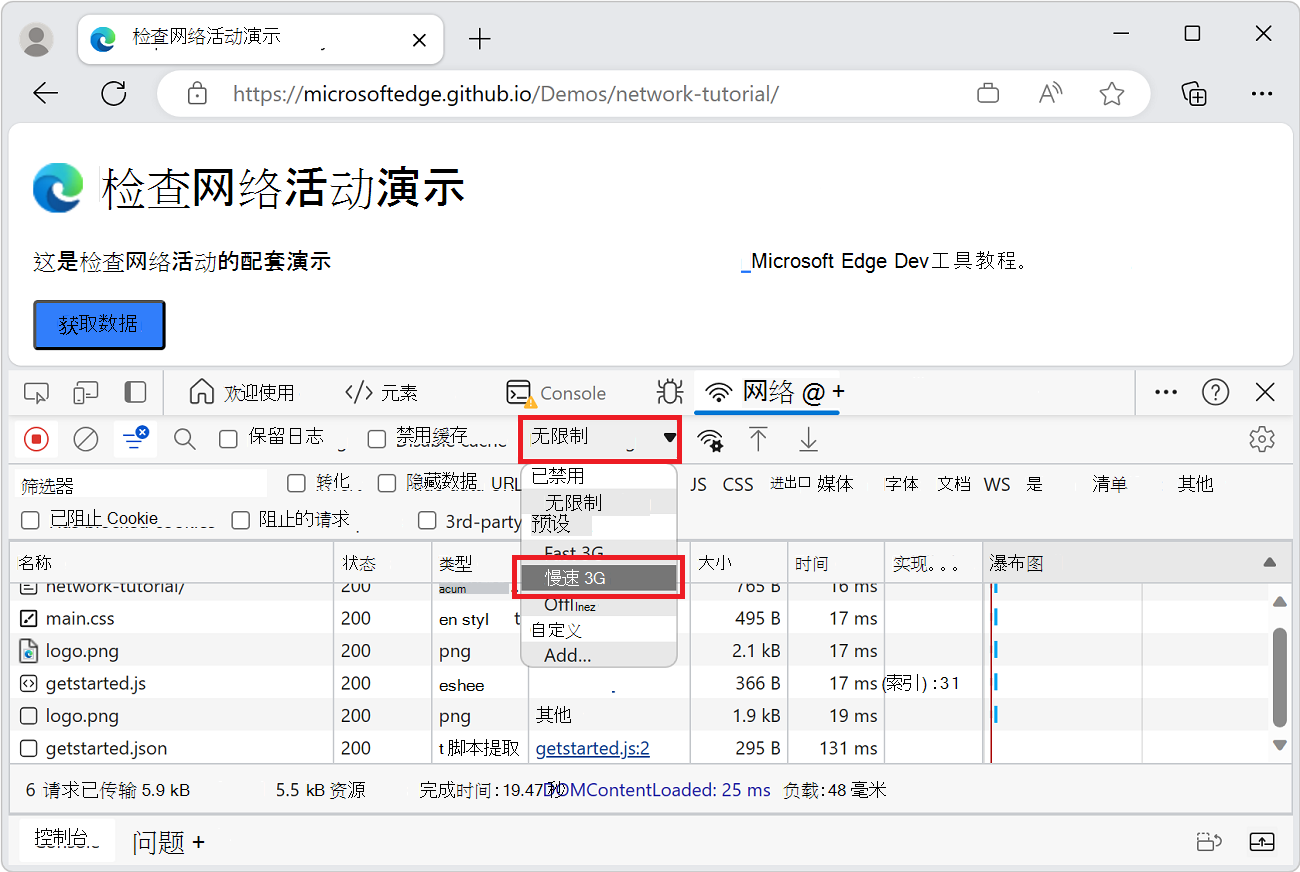Select 慢速 3G throttling option
The image size is (1300, 872).
pos(598,578)
